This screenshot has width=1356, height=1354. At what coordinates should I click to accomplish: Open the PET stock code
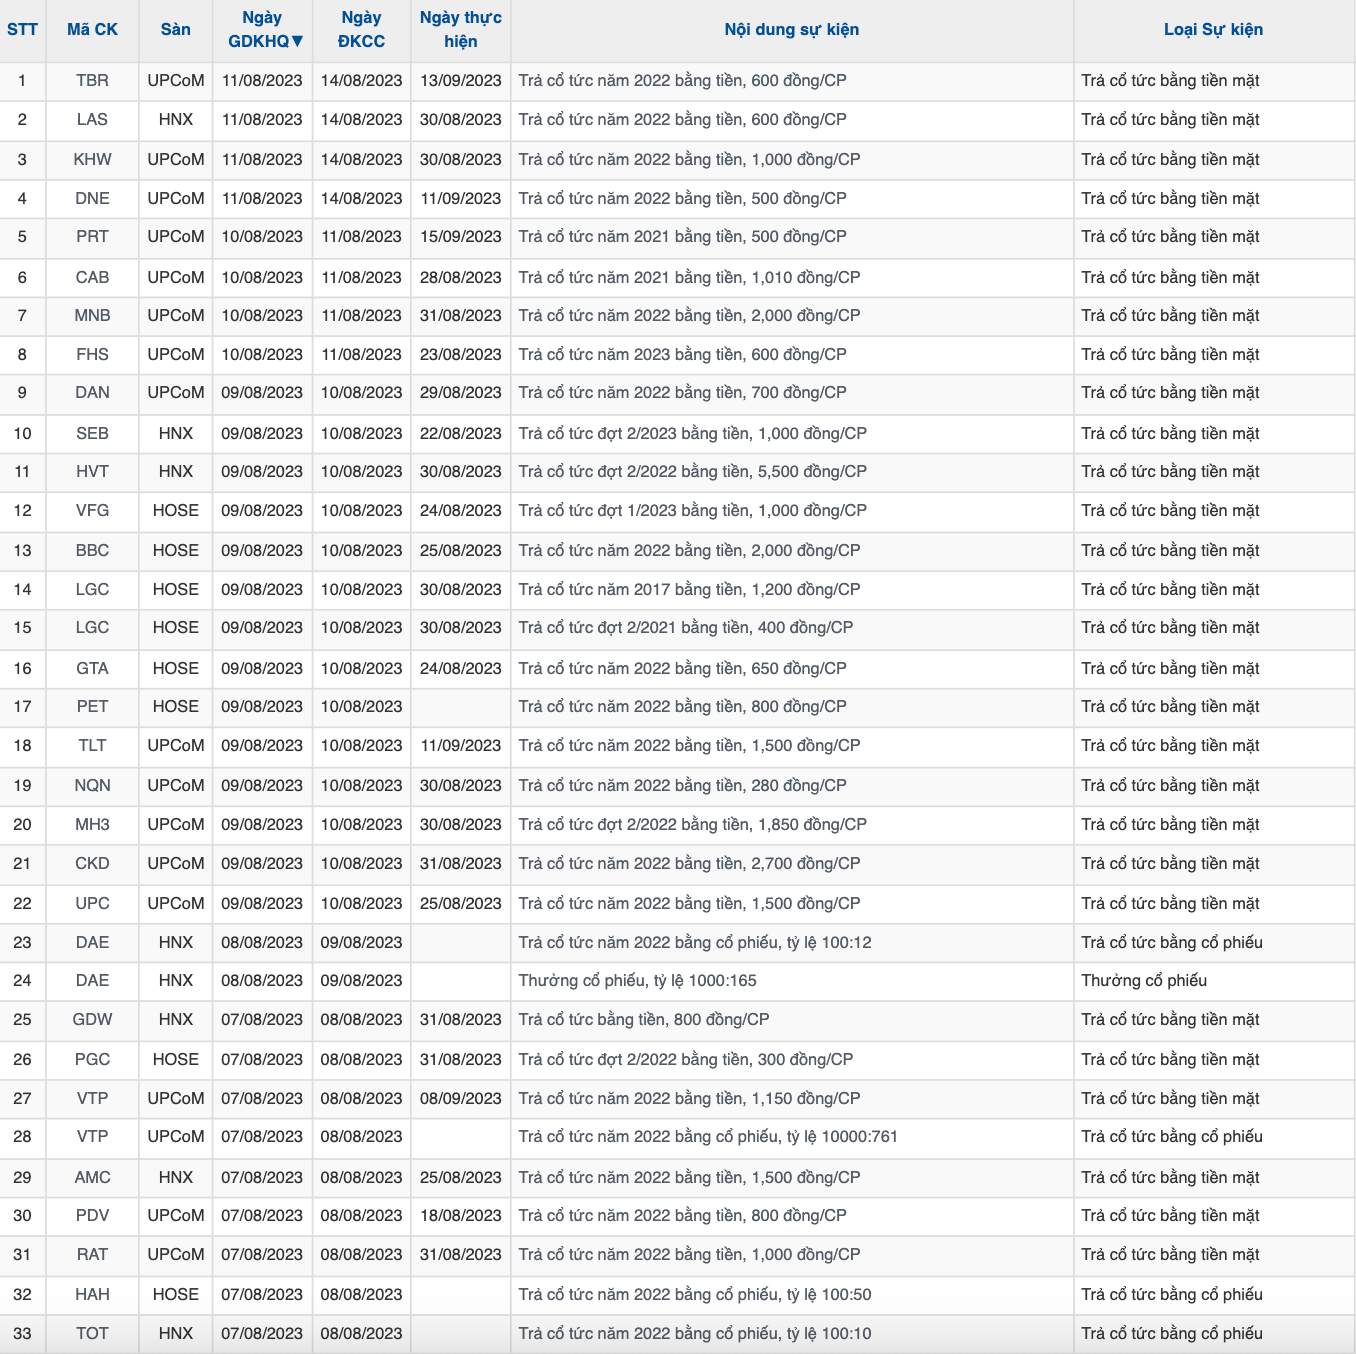click(92, 707)
